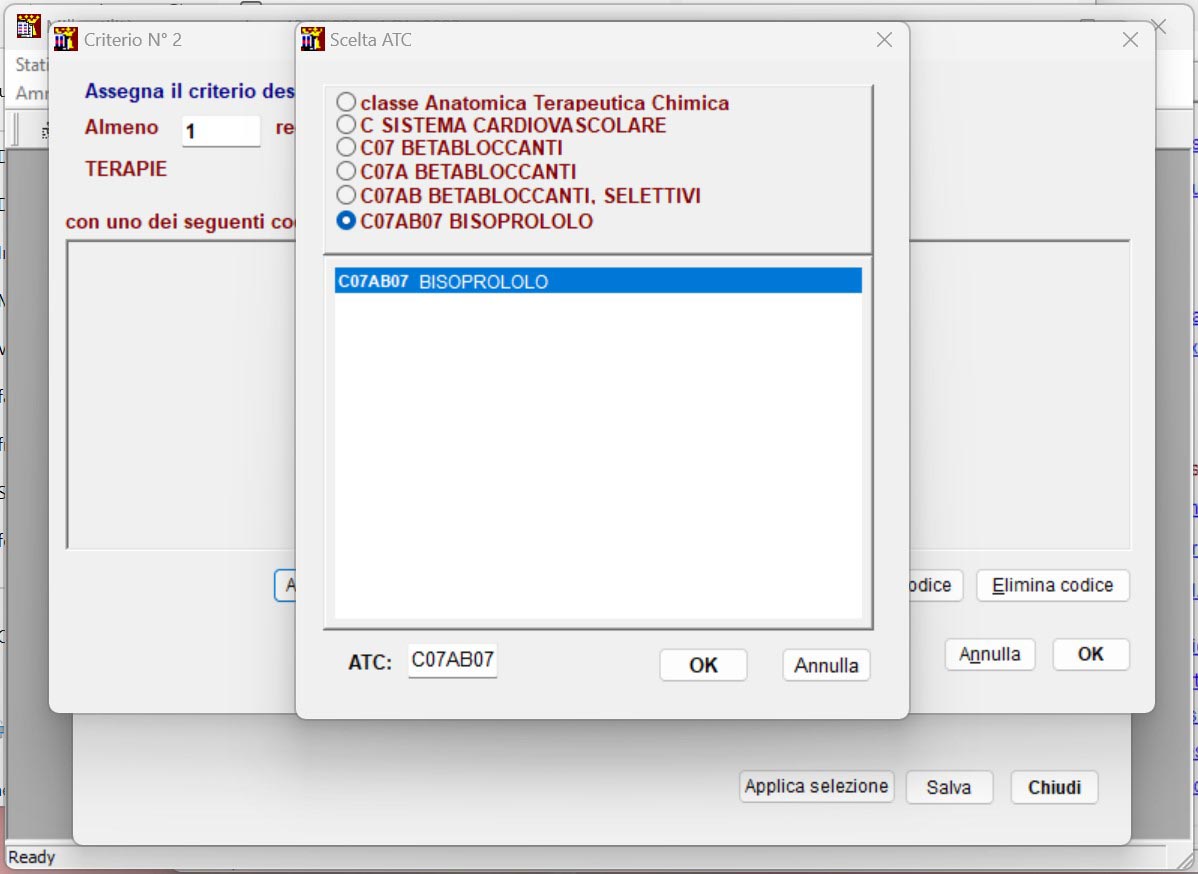This screenshot has width=1198, height=874.
Task: Cancel the Scelta ATC dialog with Annulla
Action: click(x=826, y=665)
